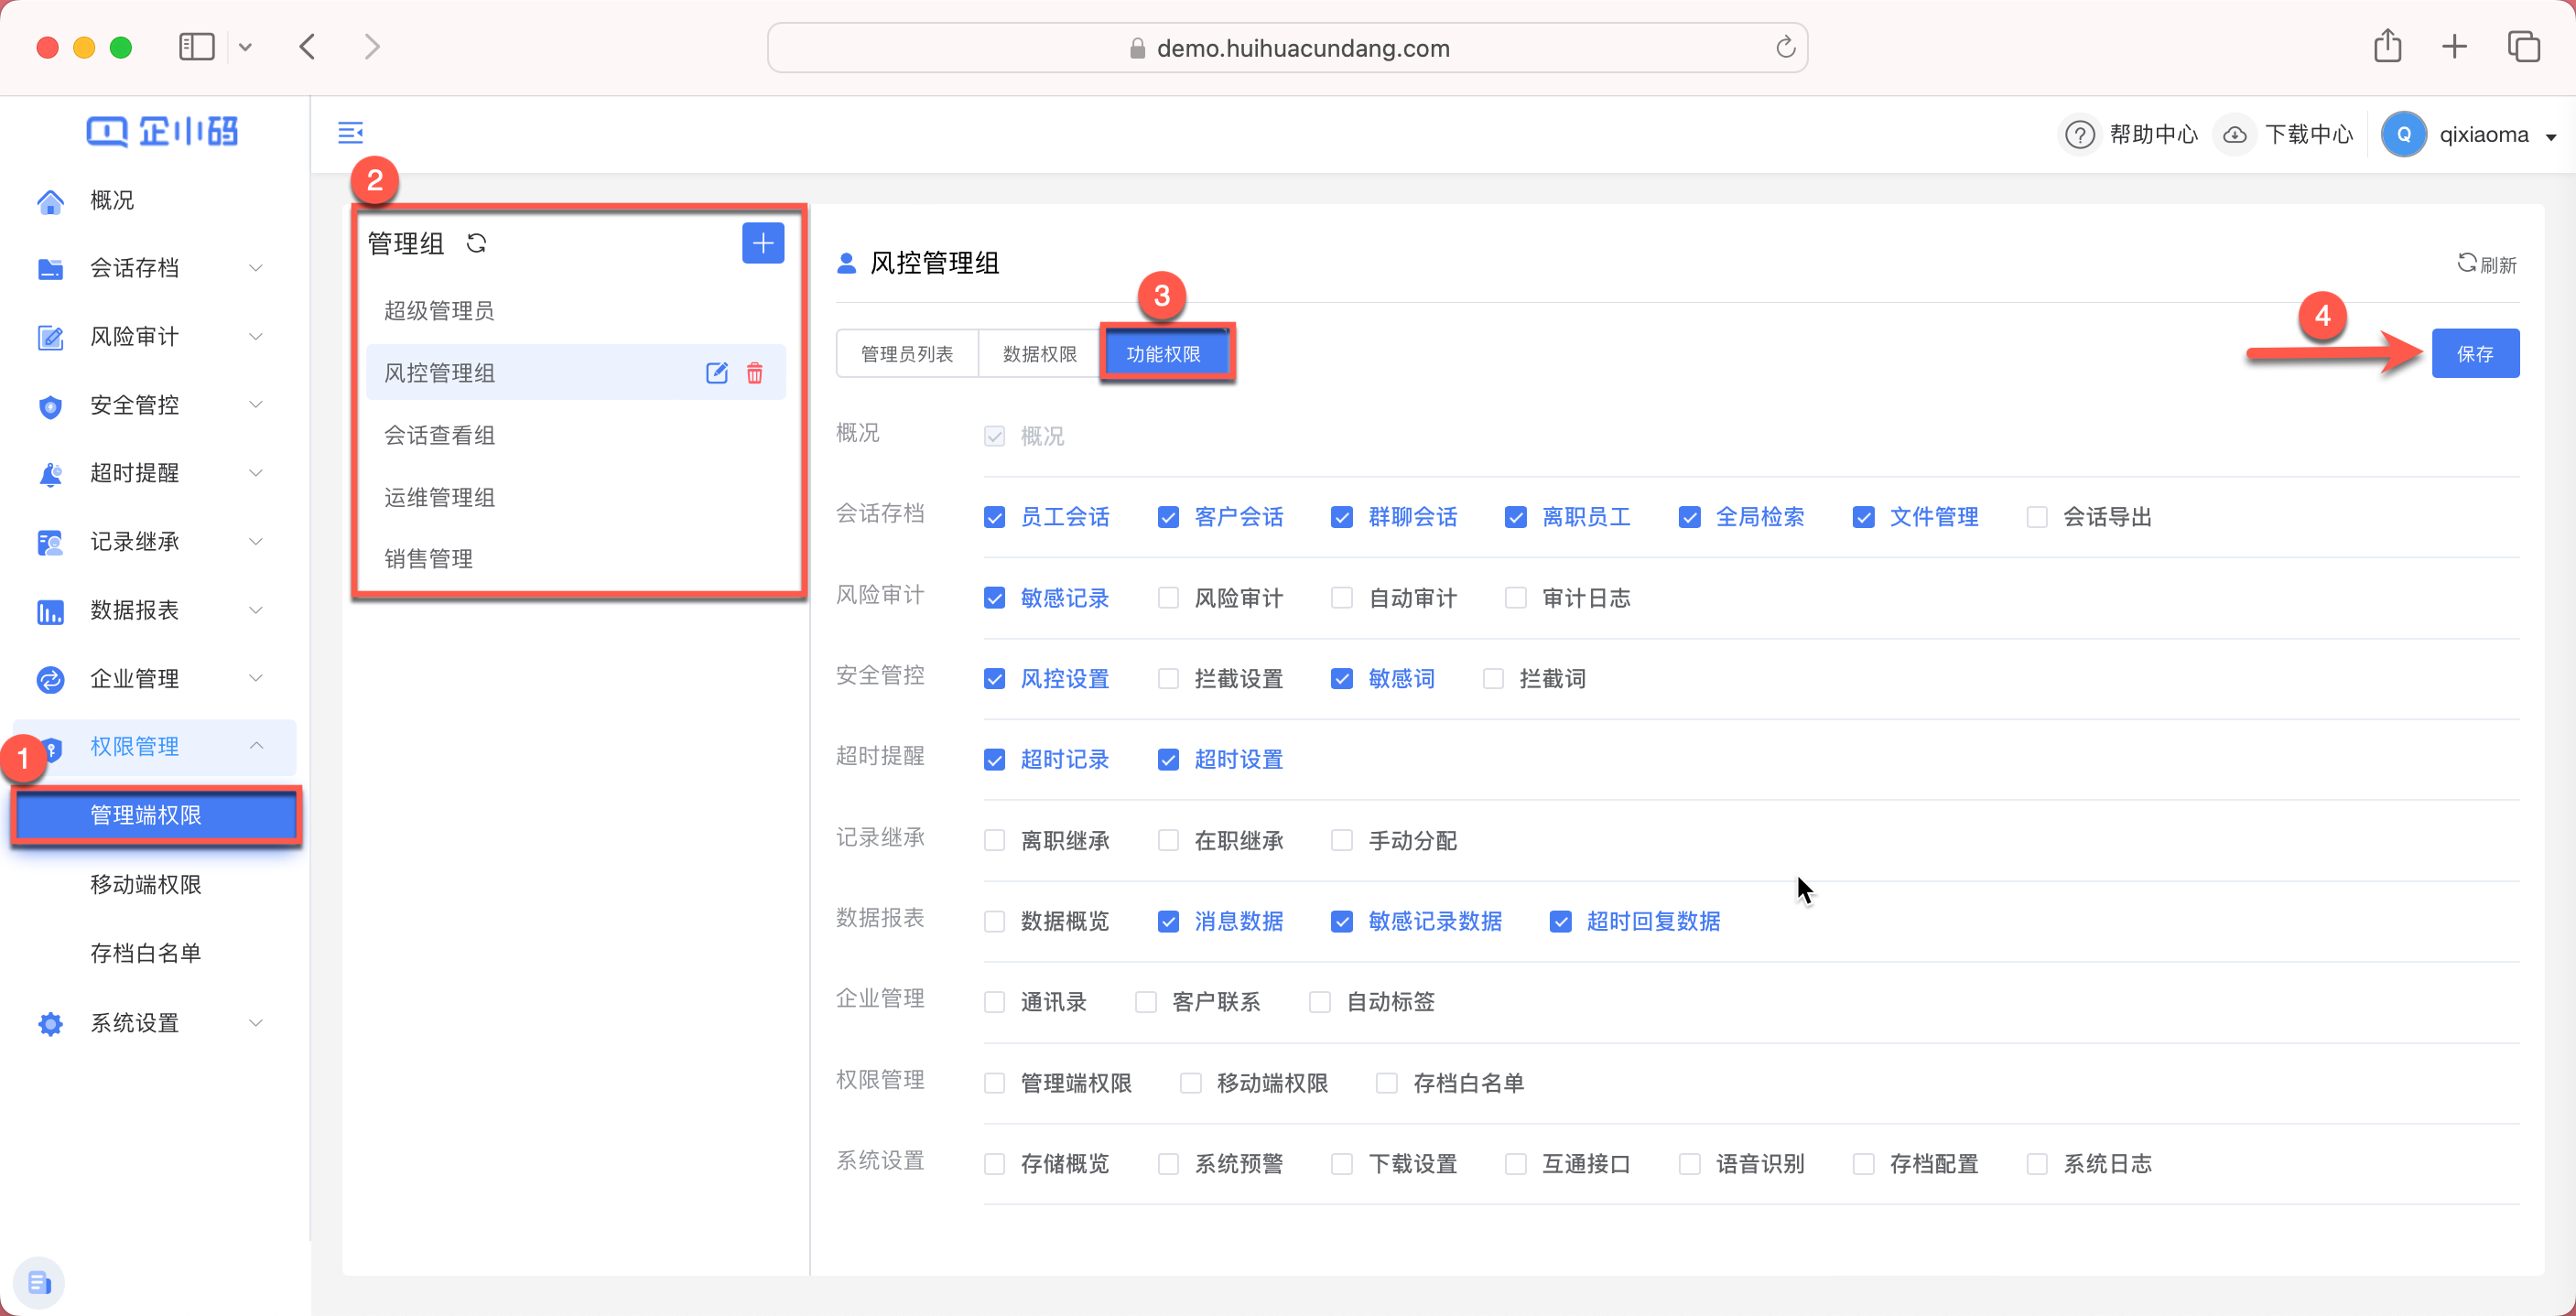Expand 超时提醒 sidebar chevron

[x=256, y=473]
